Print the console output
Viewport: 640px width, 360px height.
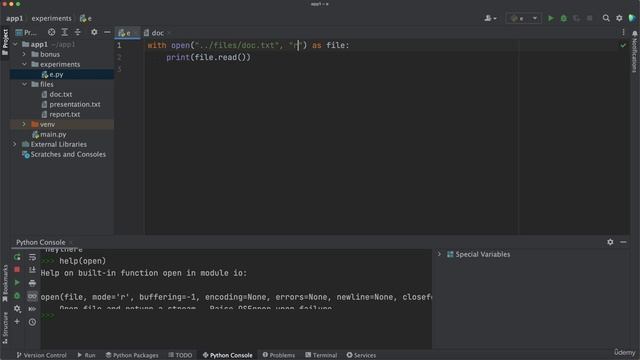(x=32, y=283)
